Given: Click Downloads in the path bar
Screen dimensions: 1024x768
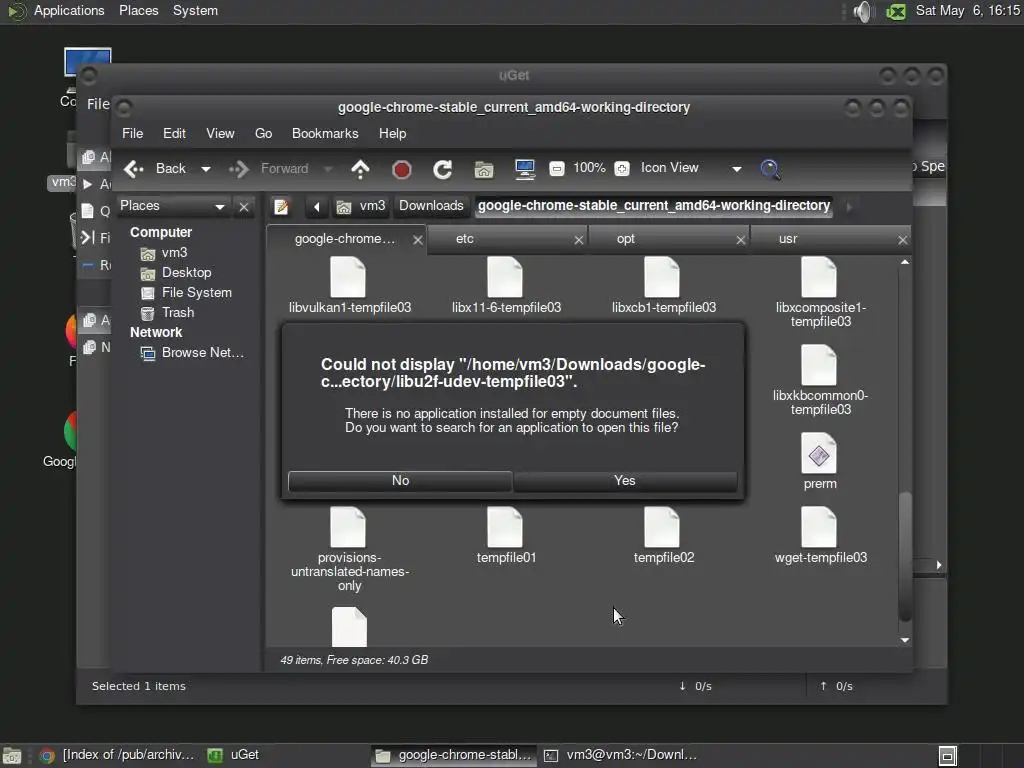Looking at the screenshot, I should coord(431,206).
